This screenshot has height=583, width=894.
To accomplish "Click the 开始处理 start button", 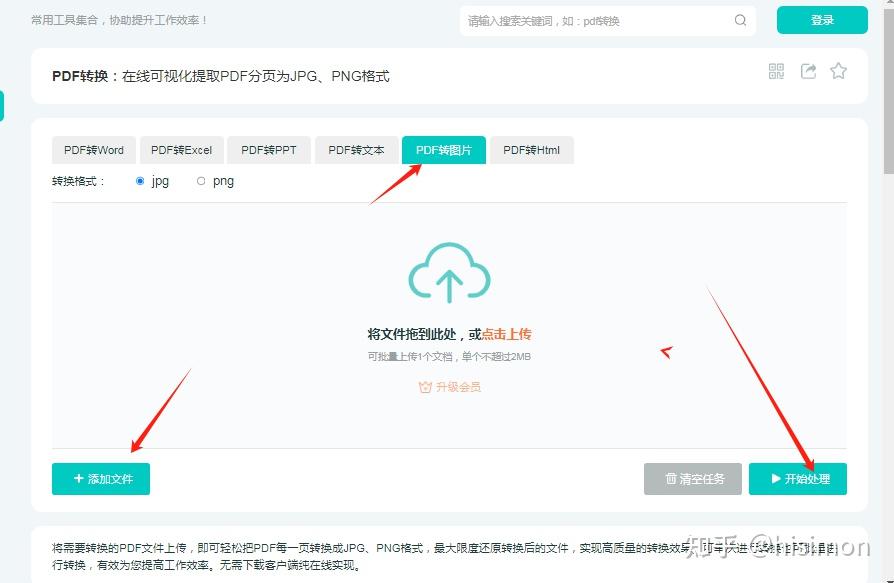I will [798, 479].
